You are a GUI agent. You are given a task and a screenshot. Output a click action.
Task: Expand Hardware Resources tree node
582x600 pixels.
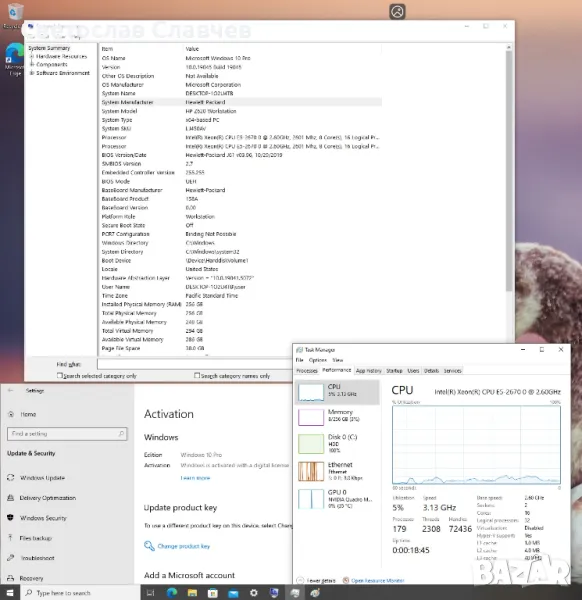pos(32,56)
